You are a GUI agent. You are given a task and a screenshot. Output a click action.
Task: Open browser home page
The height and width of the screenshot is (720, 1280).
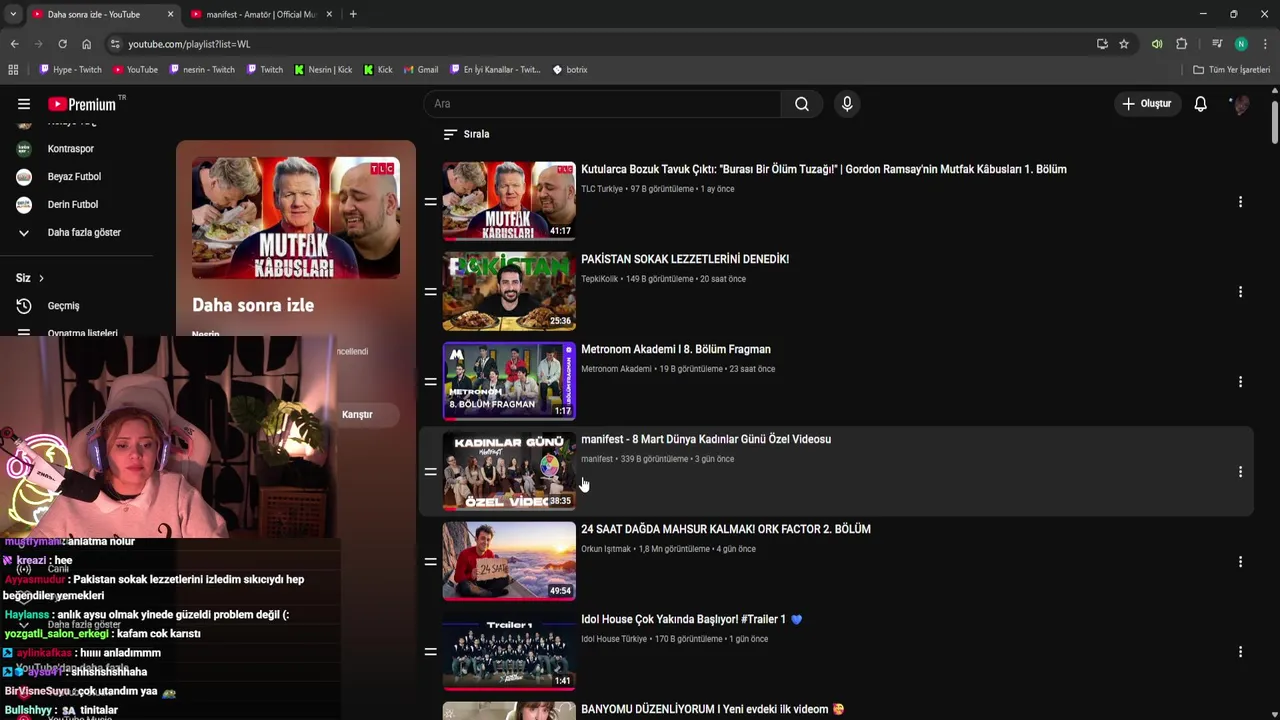tap(86, 44)
